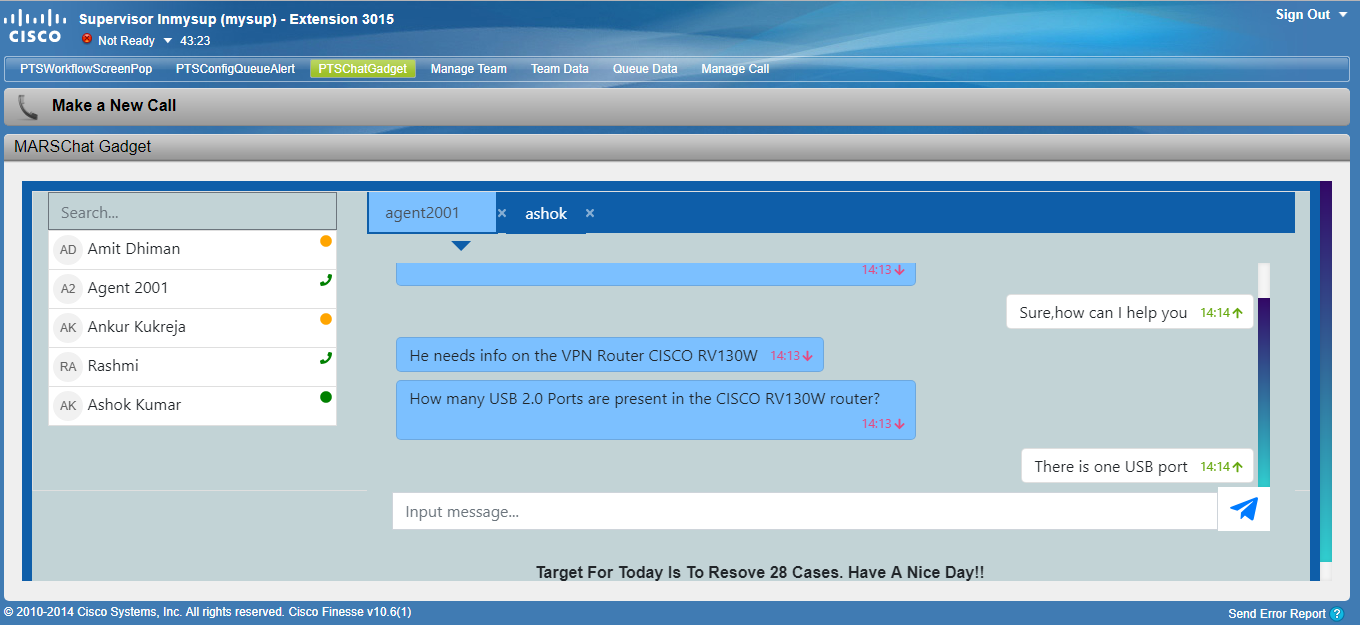The width and height of the screenshot is (1360, 625).
Task: Click the red Not Ready status icon
Action: pos(89,41)
